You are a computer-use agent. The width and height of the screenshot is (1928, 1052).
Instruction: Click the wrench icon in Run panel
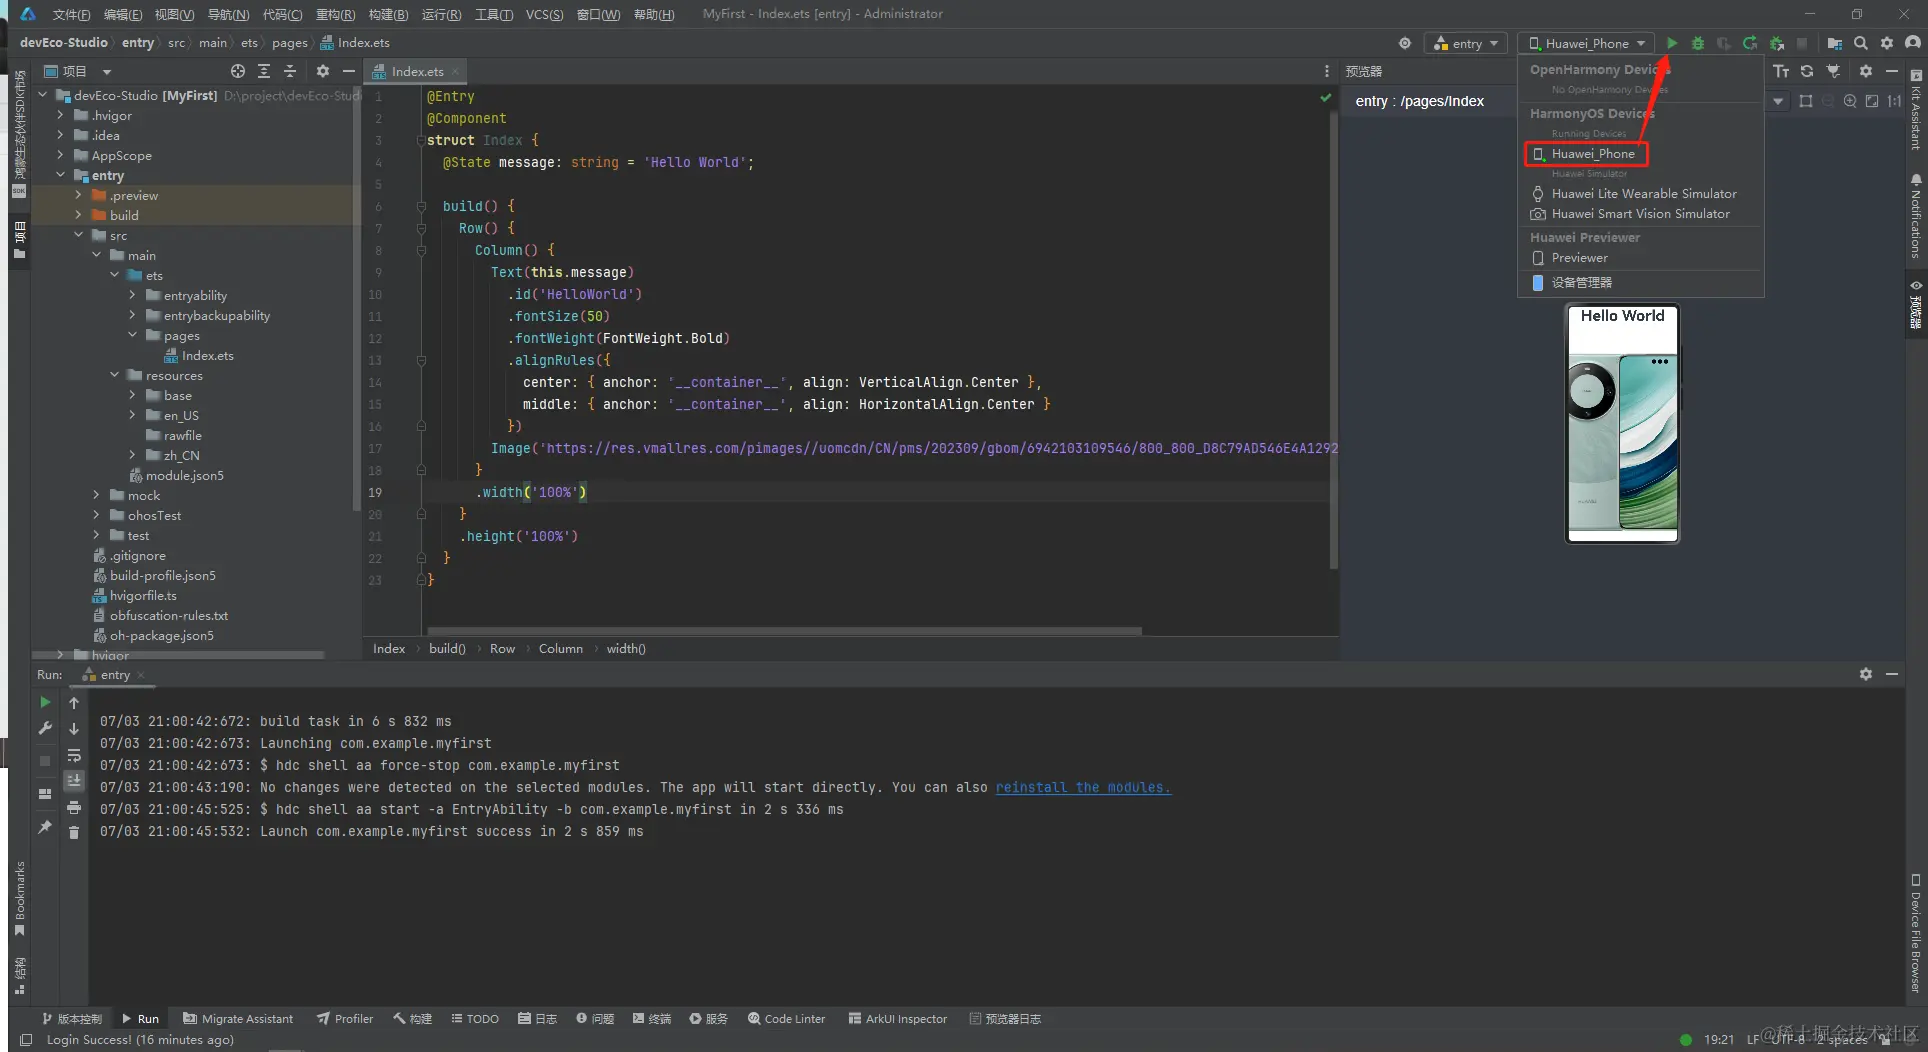click(x=45, y=729)
